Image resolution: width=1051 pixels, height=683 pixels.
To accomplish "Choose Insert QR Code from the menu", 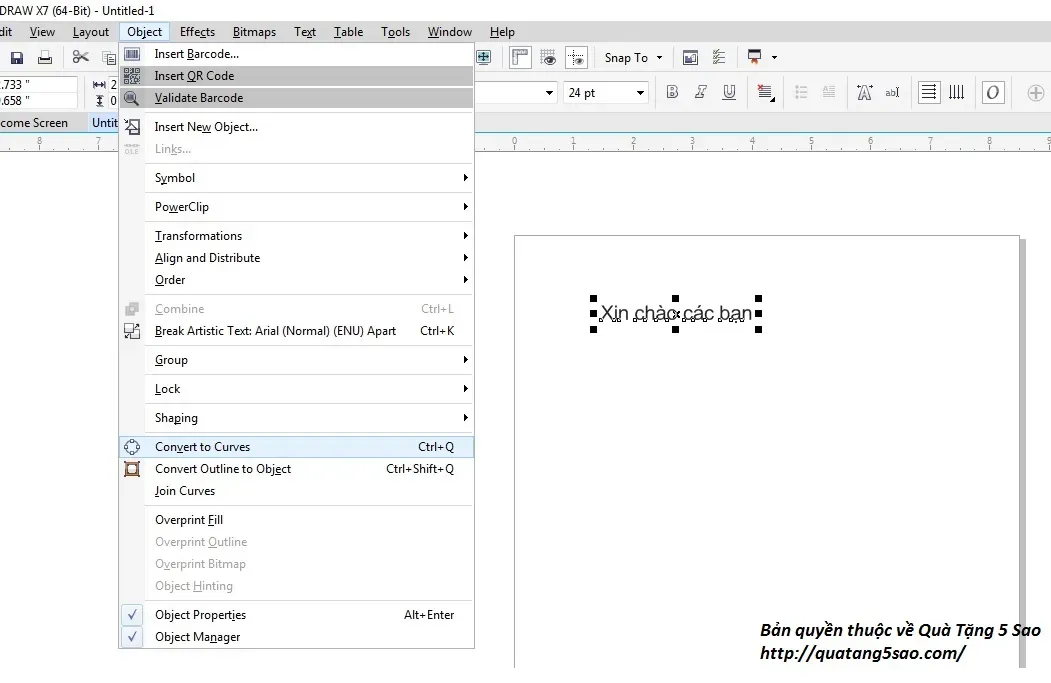I will pos(197,75).
